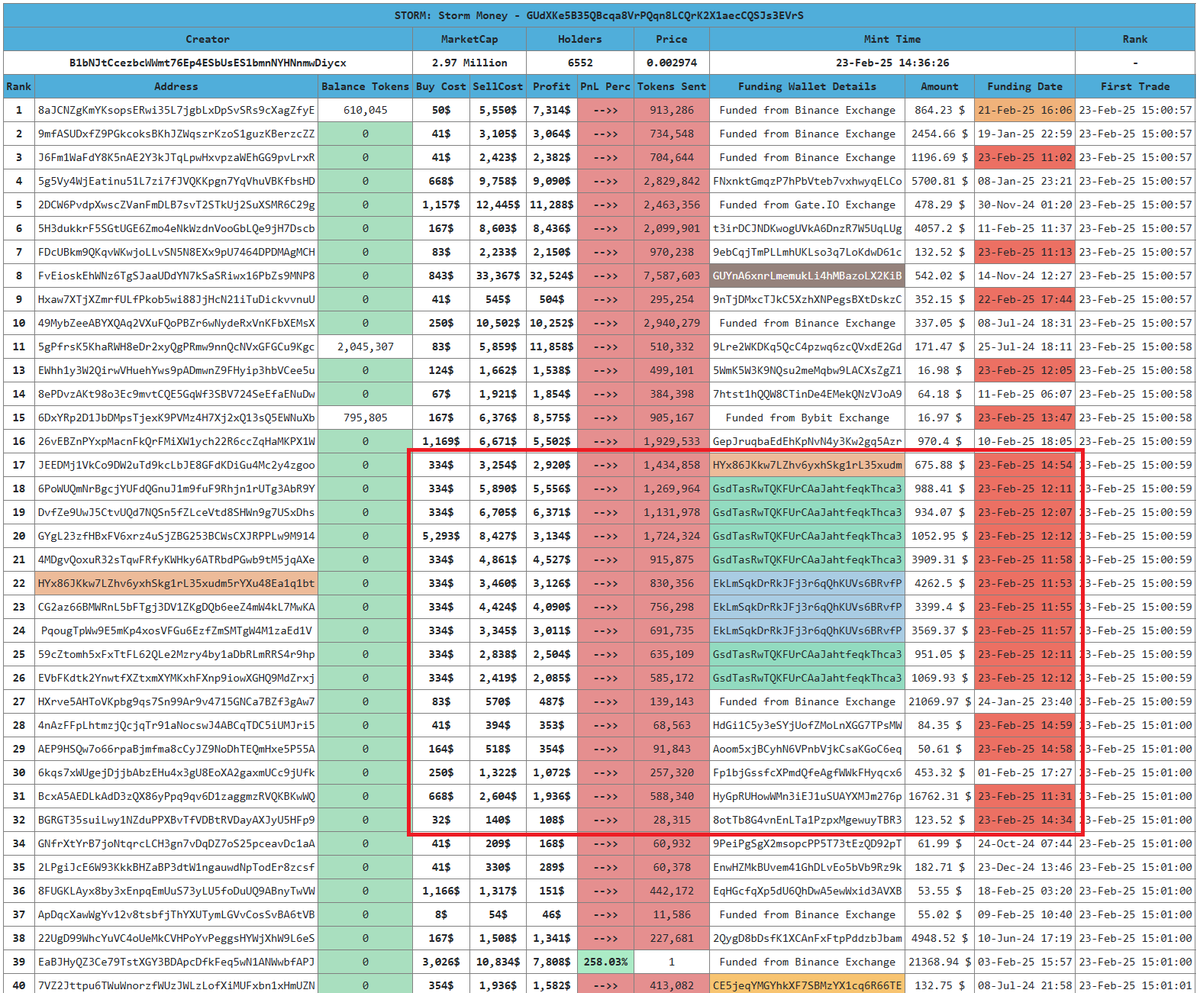Select address 6DxYRp2D1JbDMpsTjexK9PVMz4H7Xj2xQ13sQ5EWNuXb
The image size is (1200, 993).
(x=176, y=418)
